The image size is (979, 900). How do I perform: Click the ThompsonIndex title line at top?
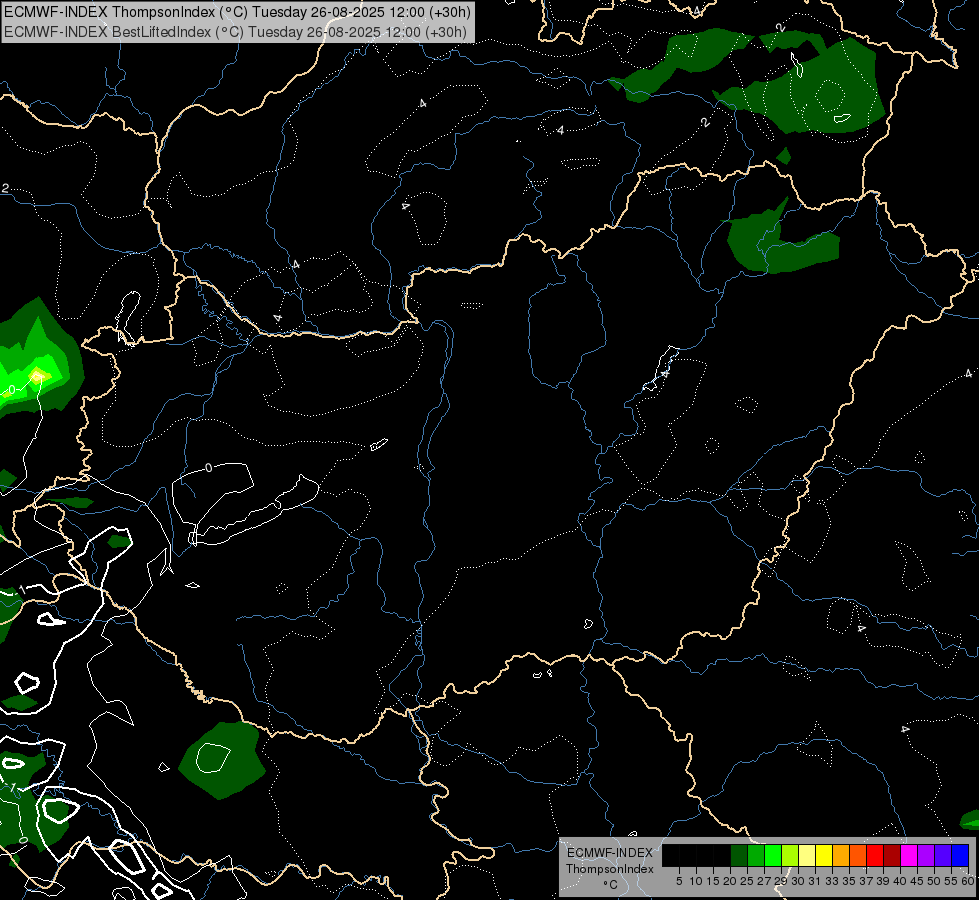pyautogui.click(x=237, y=12)
